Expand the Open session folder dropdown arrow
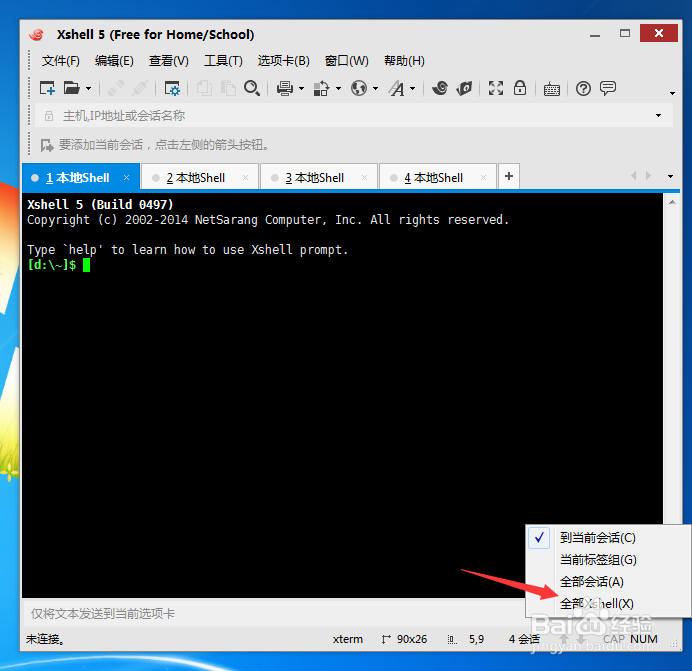This screenshot has height=671, width=692. tap(88, 89)
